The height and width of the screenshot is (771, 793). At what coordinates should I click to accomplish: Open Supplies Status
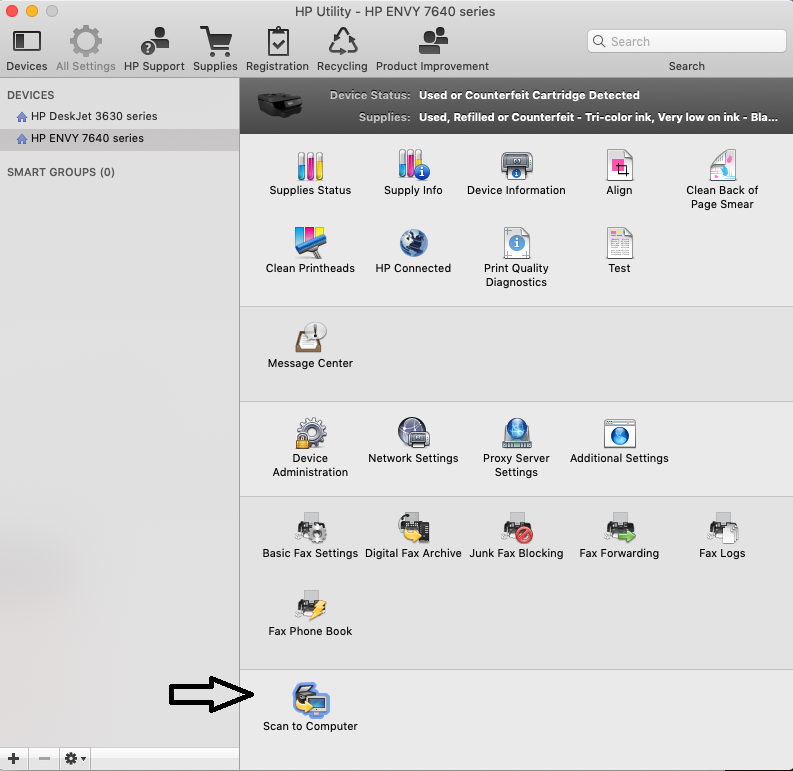310,174
